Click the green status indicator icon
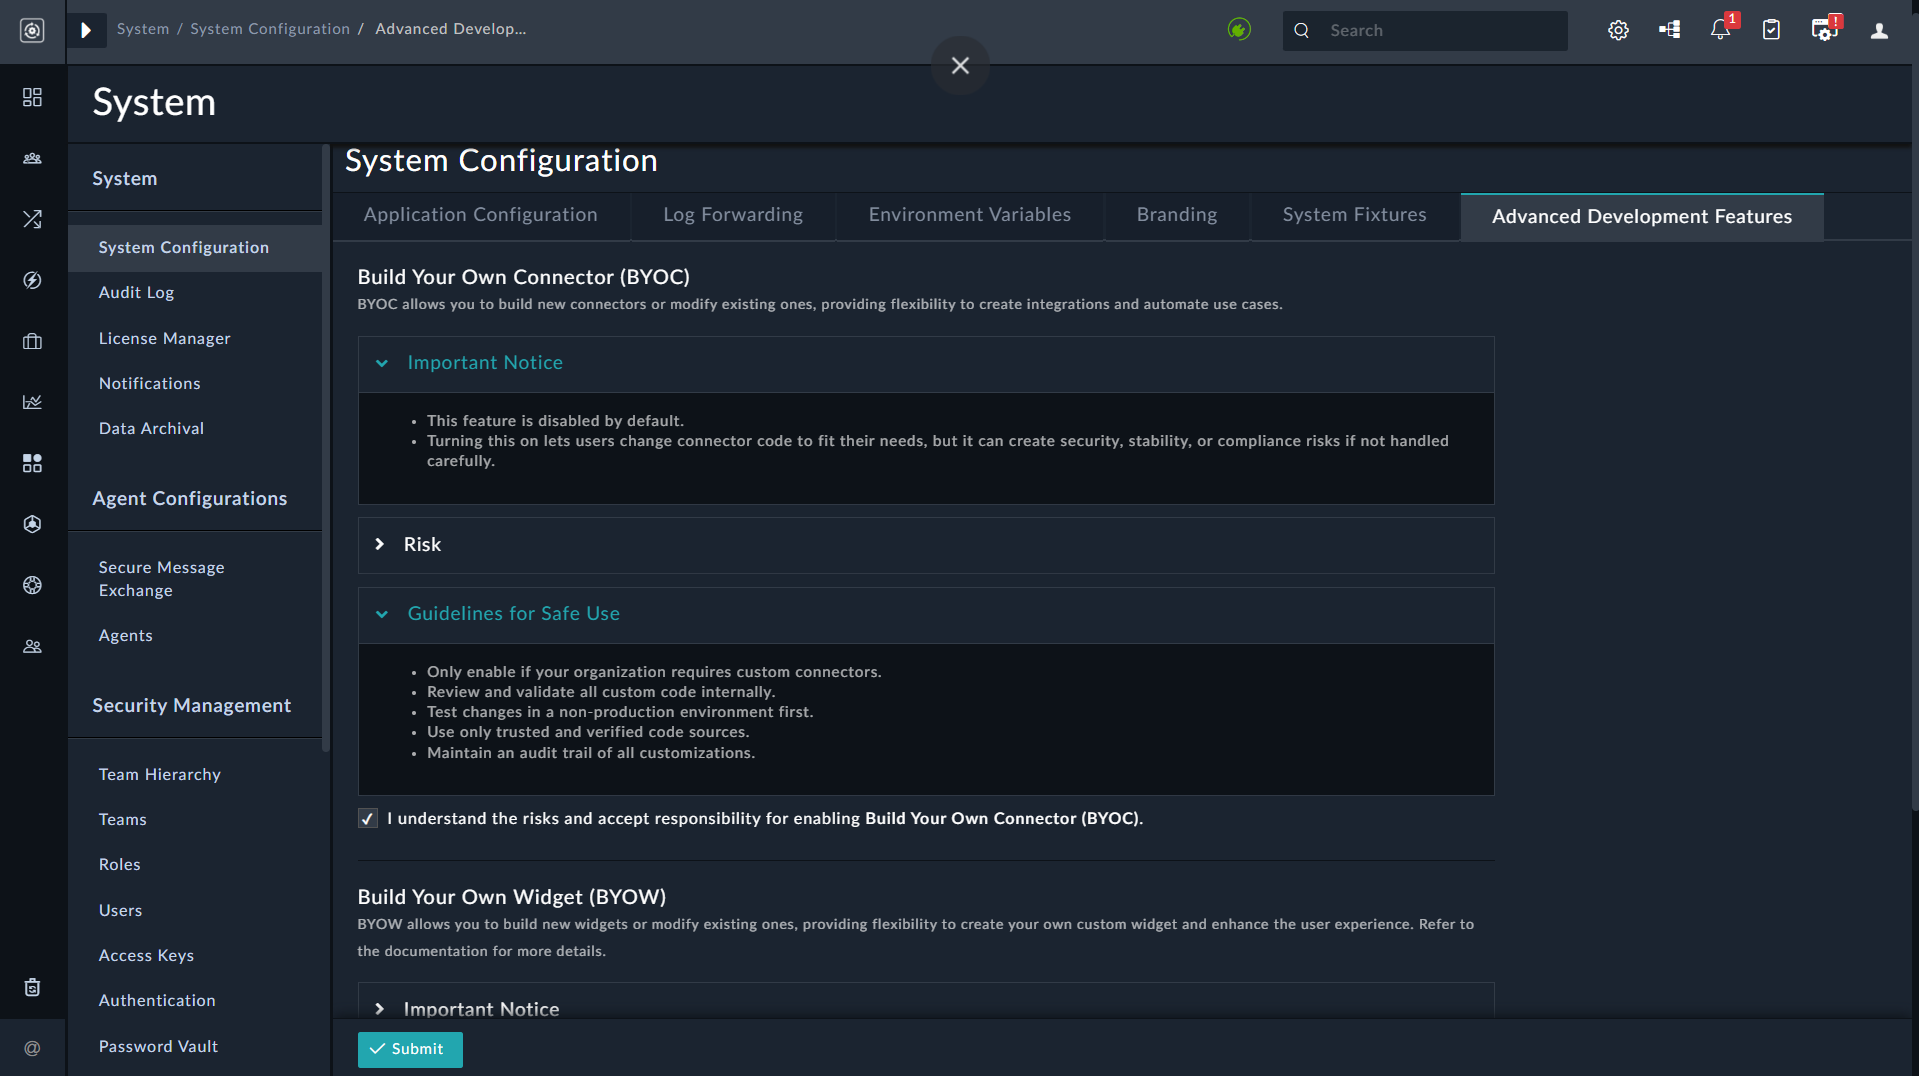Viewport: 1919px width, 1076px height. point(1239,30)
